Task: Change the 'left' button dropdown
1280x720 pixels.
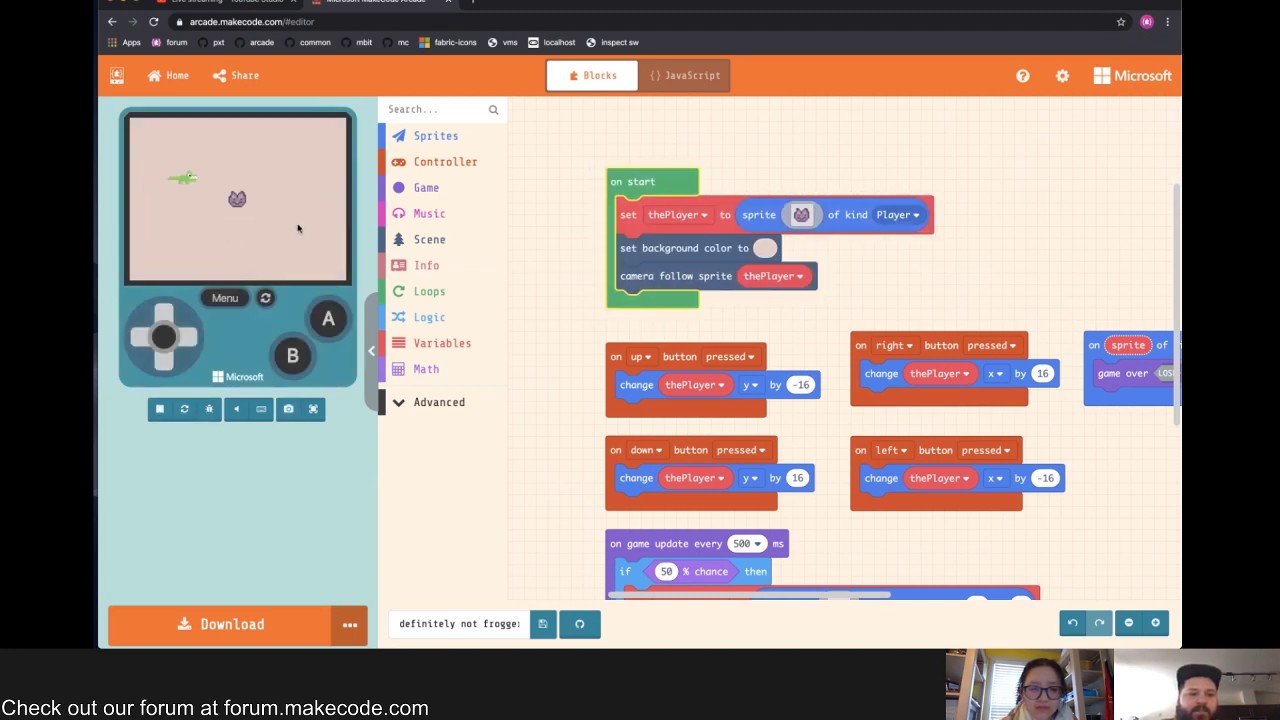Action: click(x=891, y=451)
